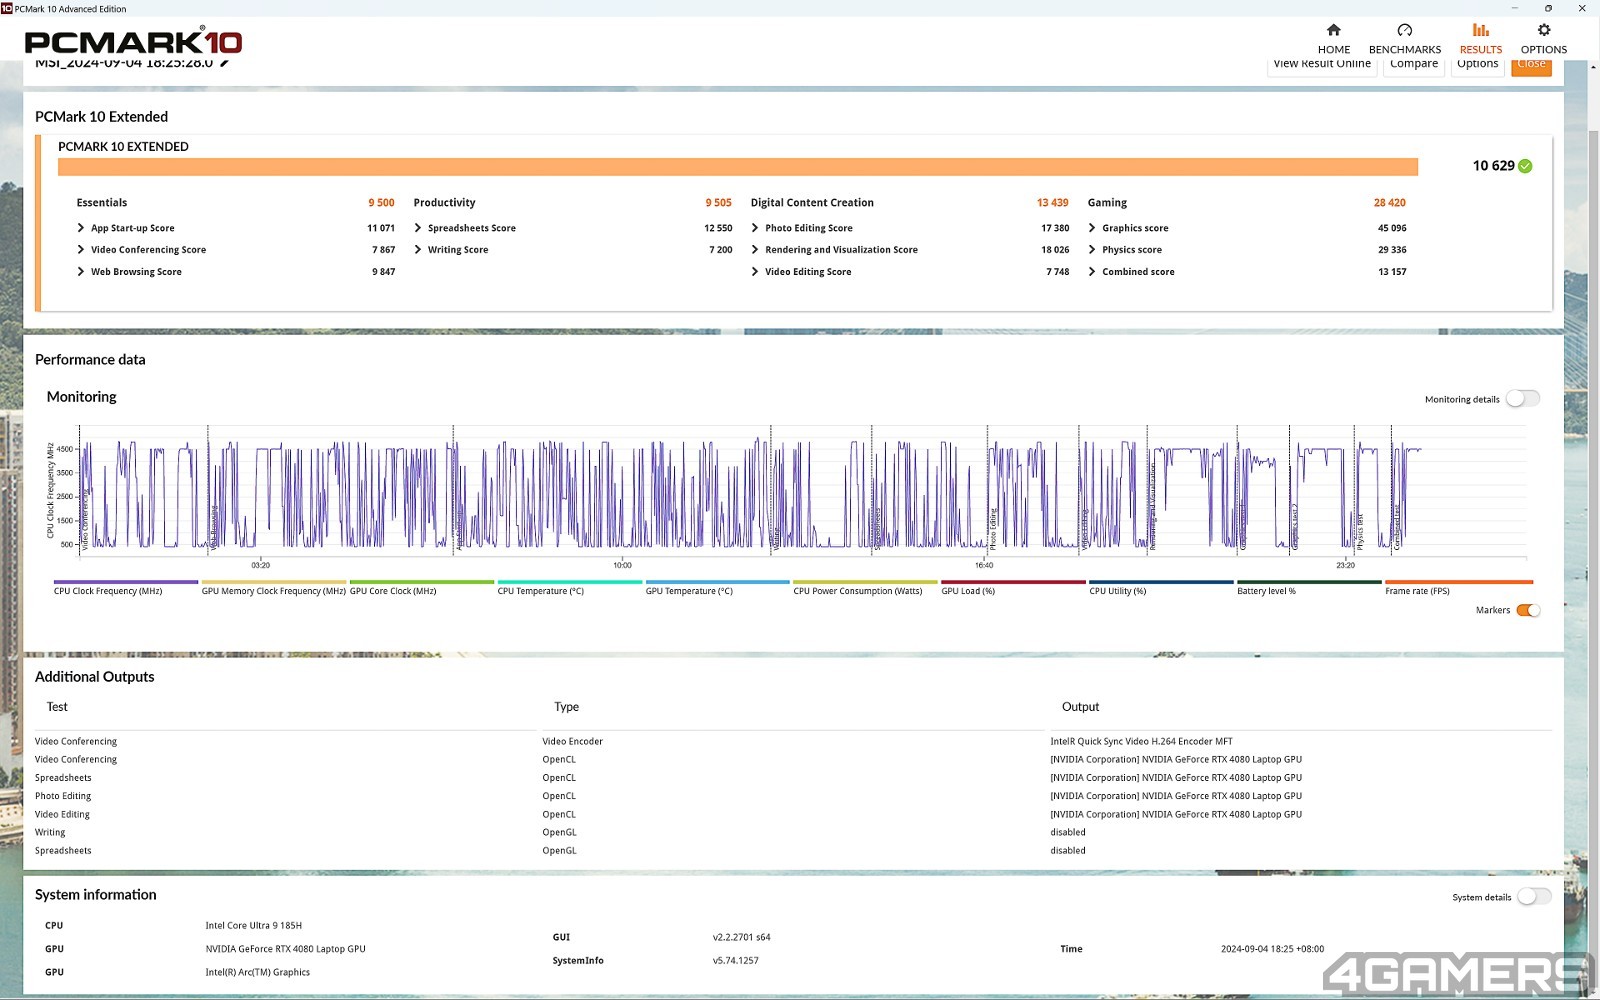Select the Battery level % legend
The image size is (1600, 1000).
1309,587
